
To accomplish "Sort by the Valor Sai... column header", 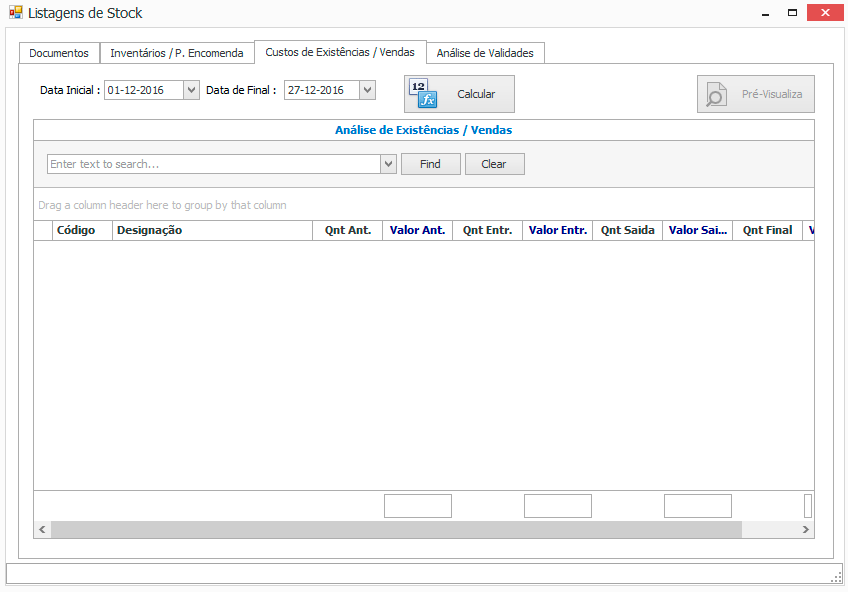I will tap(698, 230).
